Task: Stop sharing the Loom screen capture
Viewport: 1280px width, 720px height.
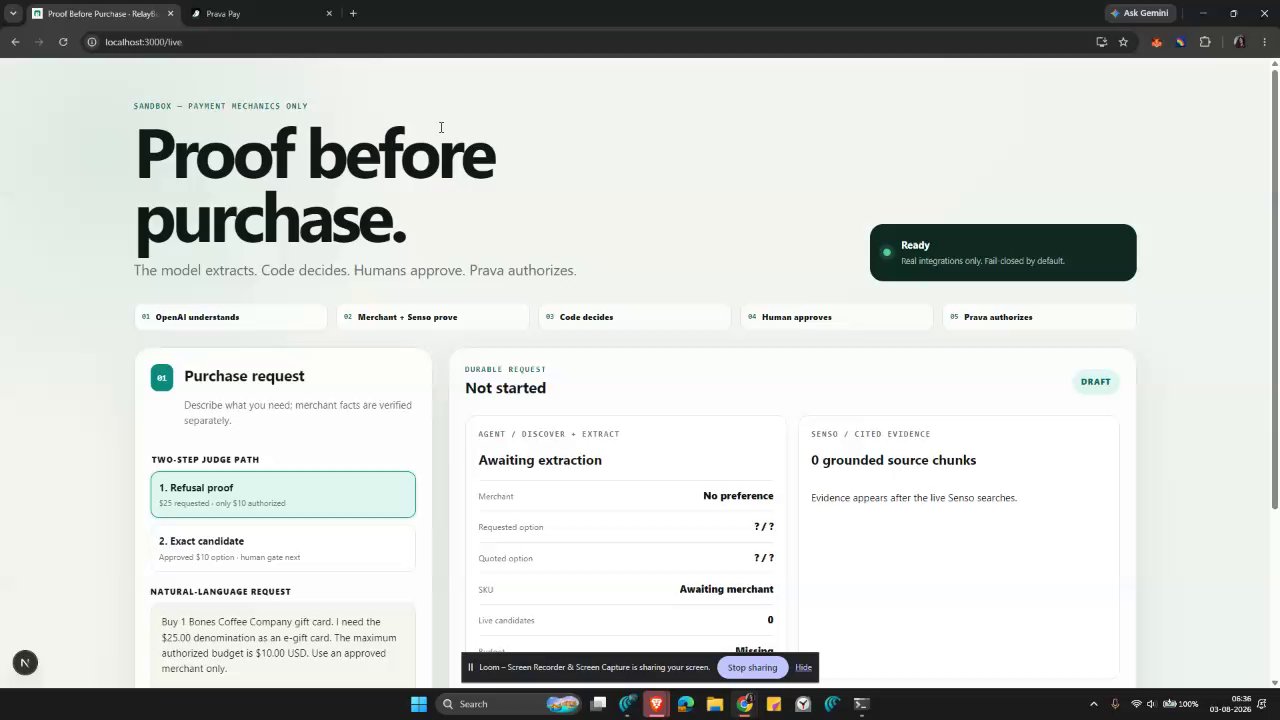Action: coord(752,668)
